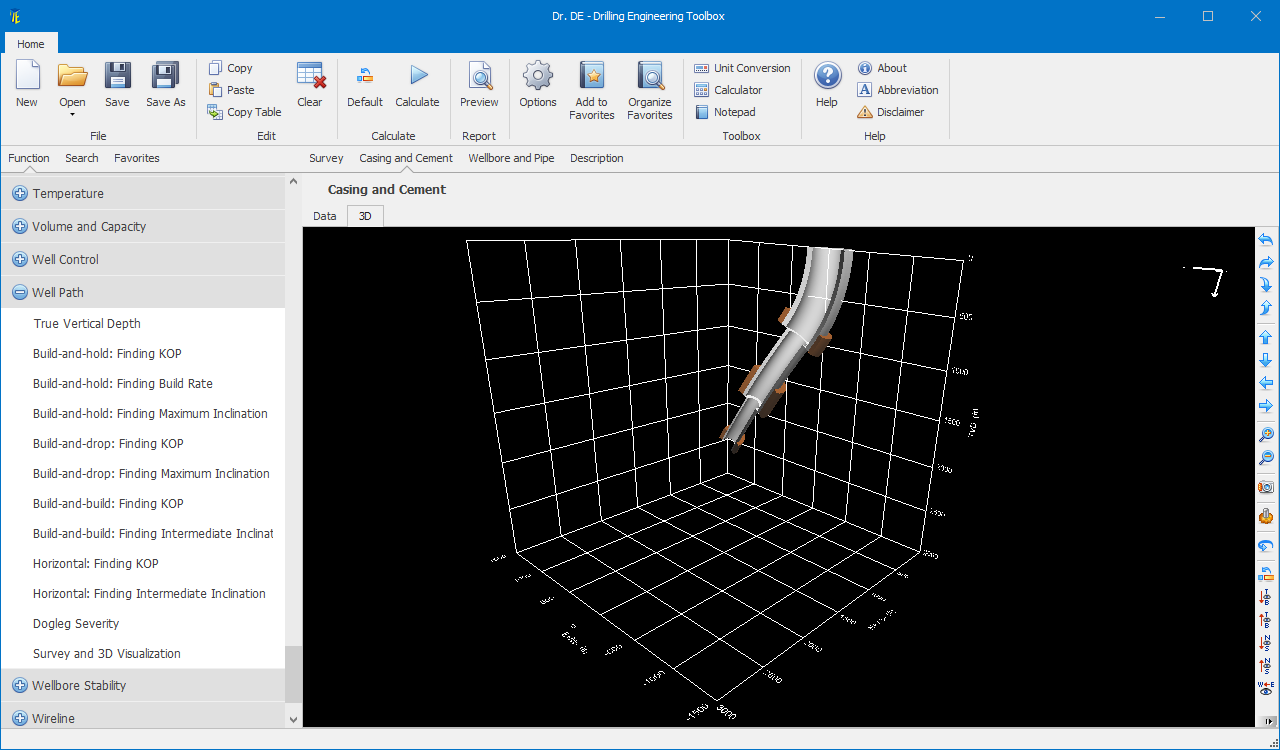Click the zoom in magnifier in 3D toolbar
The width and height of the screenshot is (1280, 750).
(1265, 435)
